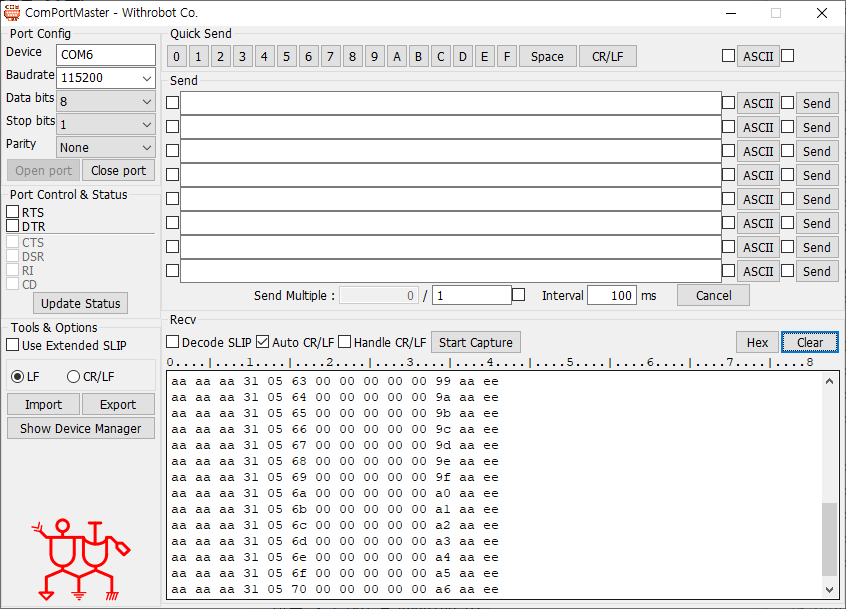This screenshot has height=609, width=846.
Task: Click the Device COM6 input field
Action: click(x=105, y=55)
